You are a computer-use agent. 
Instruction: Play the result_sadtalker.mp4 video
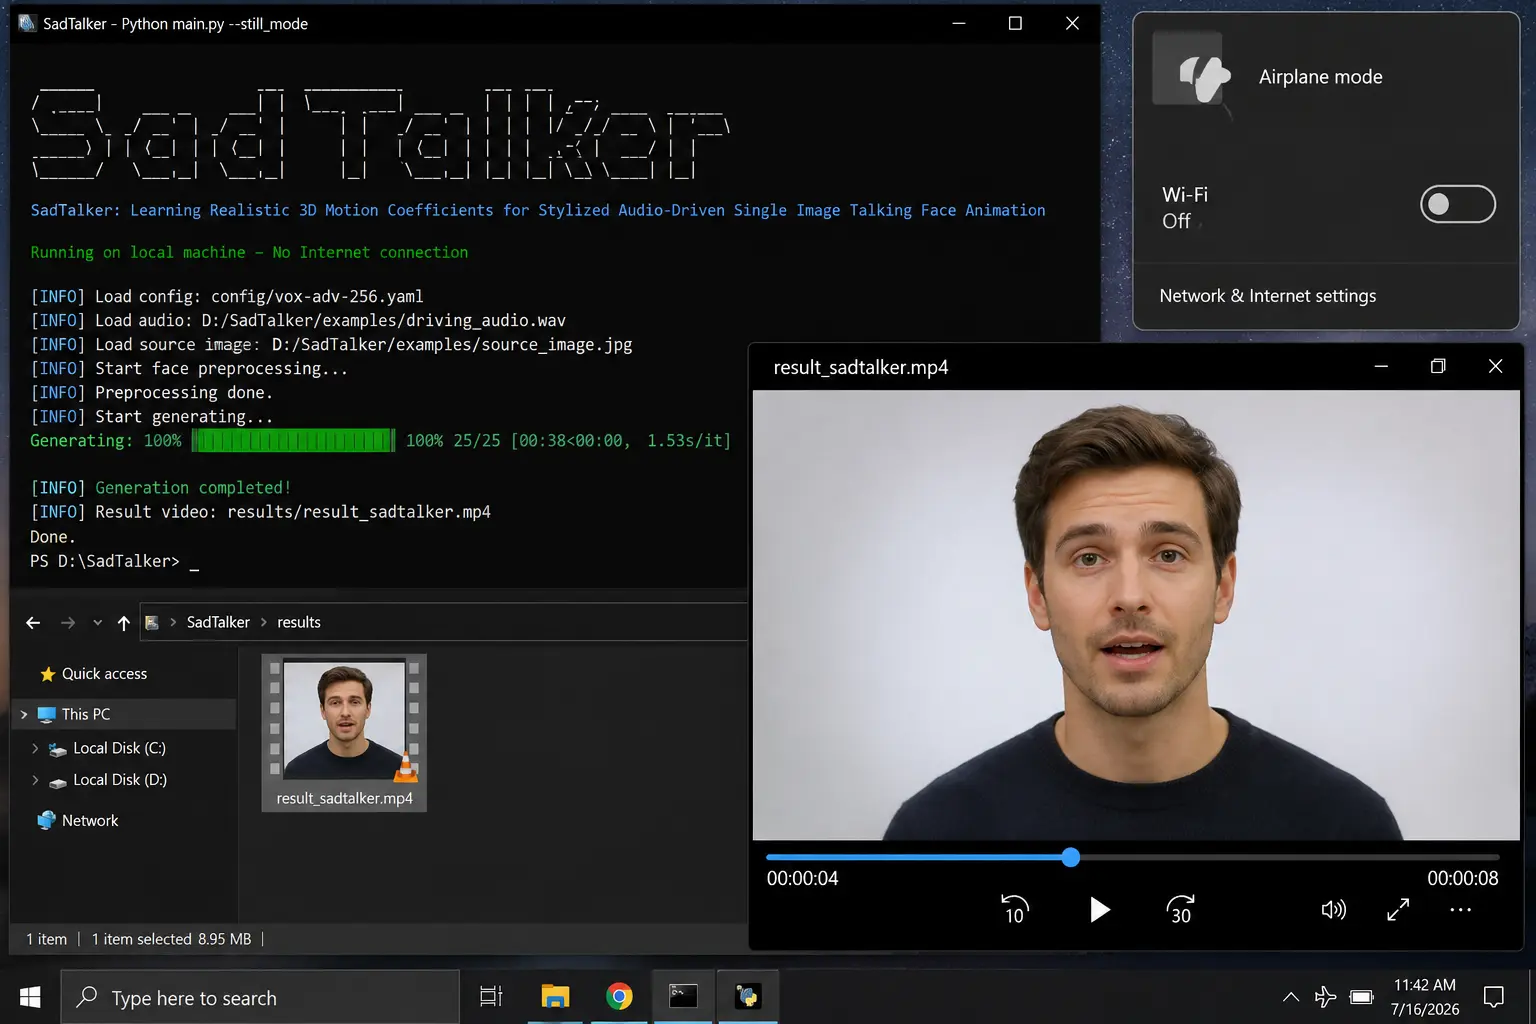pyautogui.click(x=1099, y=910)
